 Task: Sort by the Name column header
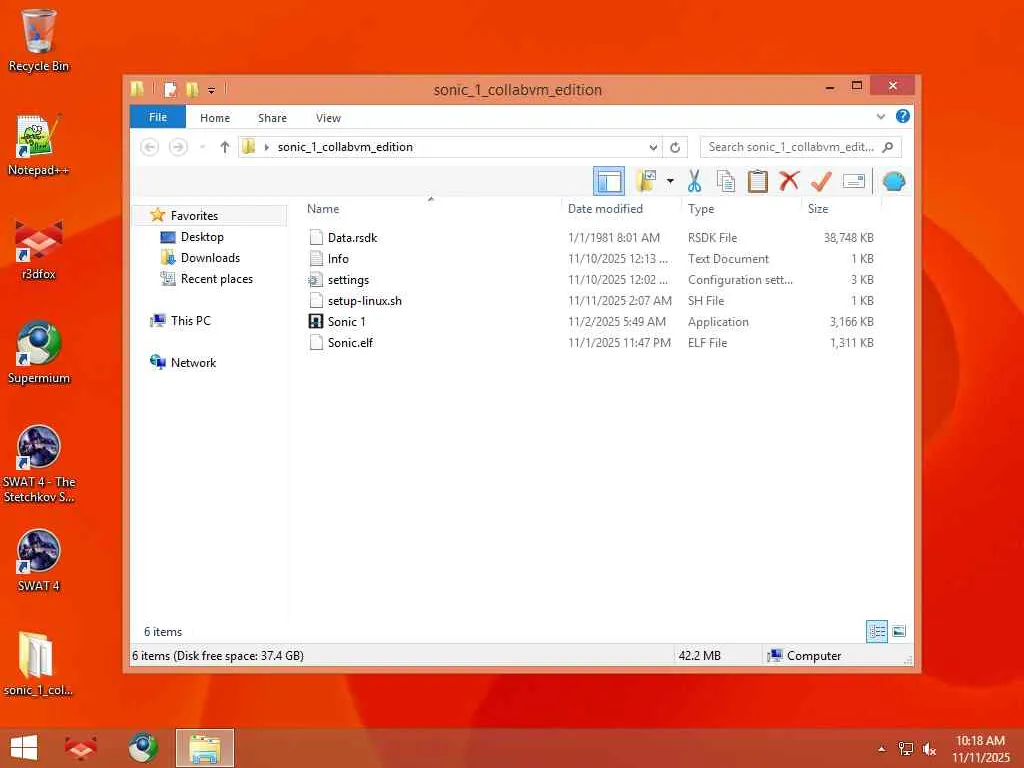click(323, 208)
